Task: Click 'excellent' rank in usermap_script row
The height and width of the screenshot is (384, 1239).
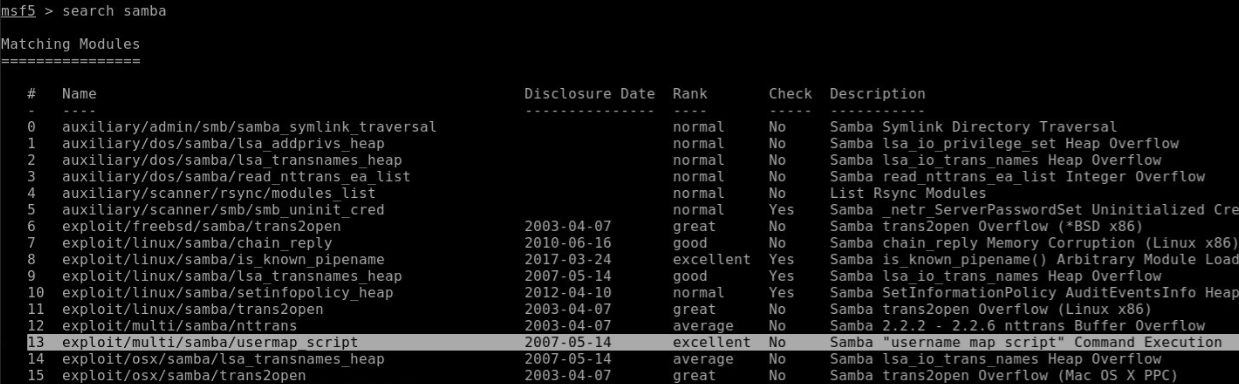Action: (713, 341)
